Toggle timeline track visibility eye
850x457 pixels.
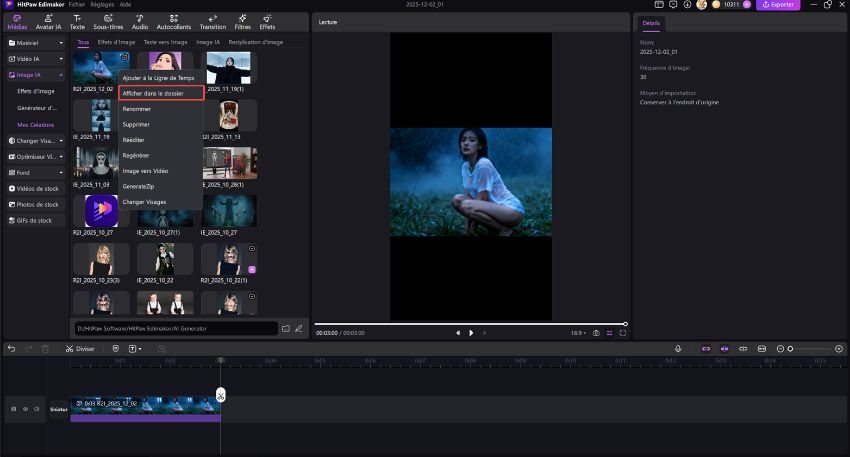click(x=25, y=409)
